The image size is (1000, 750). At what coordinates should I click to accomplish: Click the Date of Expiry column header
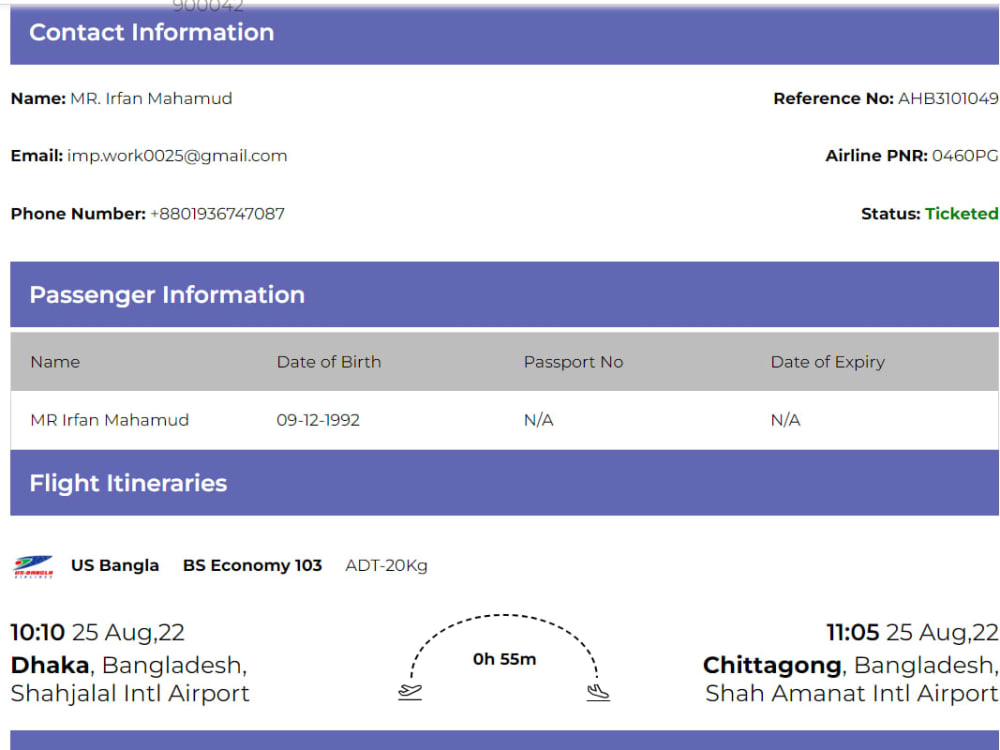pos(828,362)
